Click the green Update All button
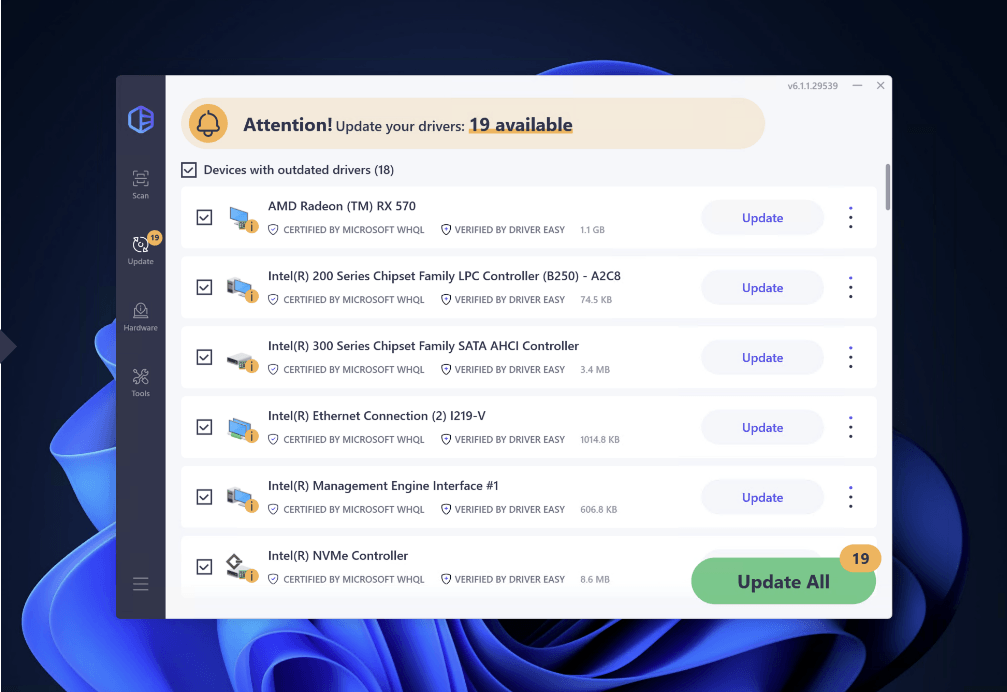This screenshot has height=692, width=1007. tap(783, 582)
